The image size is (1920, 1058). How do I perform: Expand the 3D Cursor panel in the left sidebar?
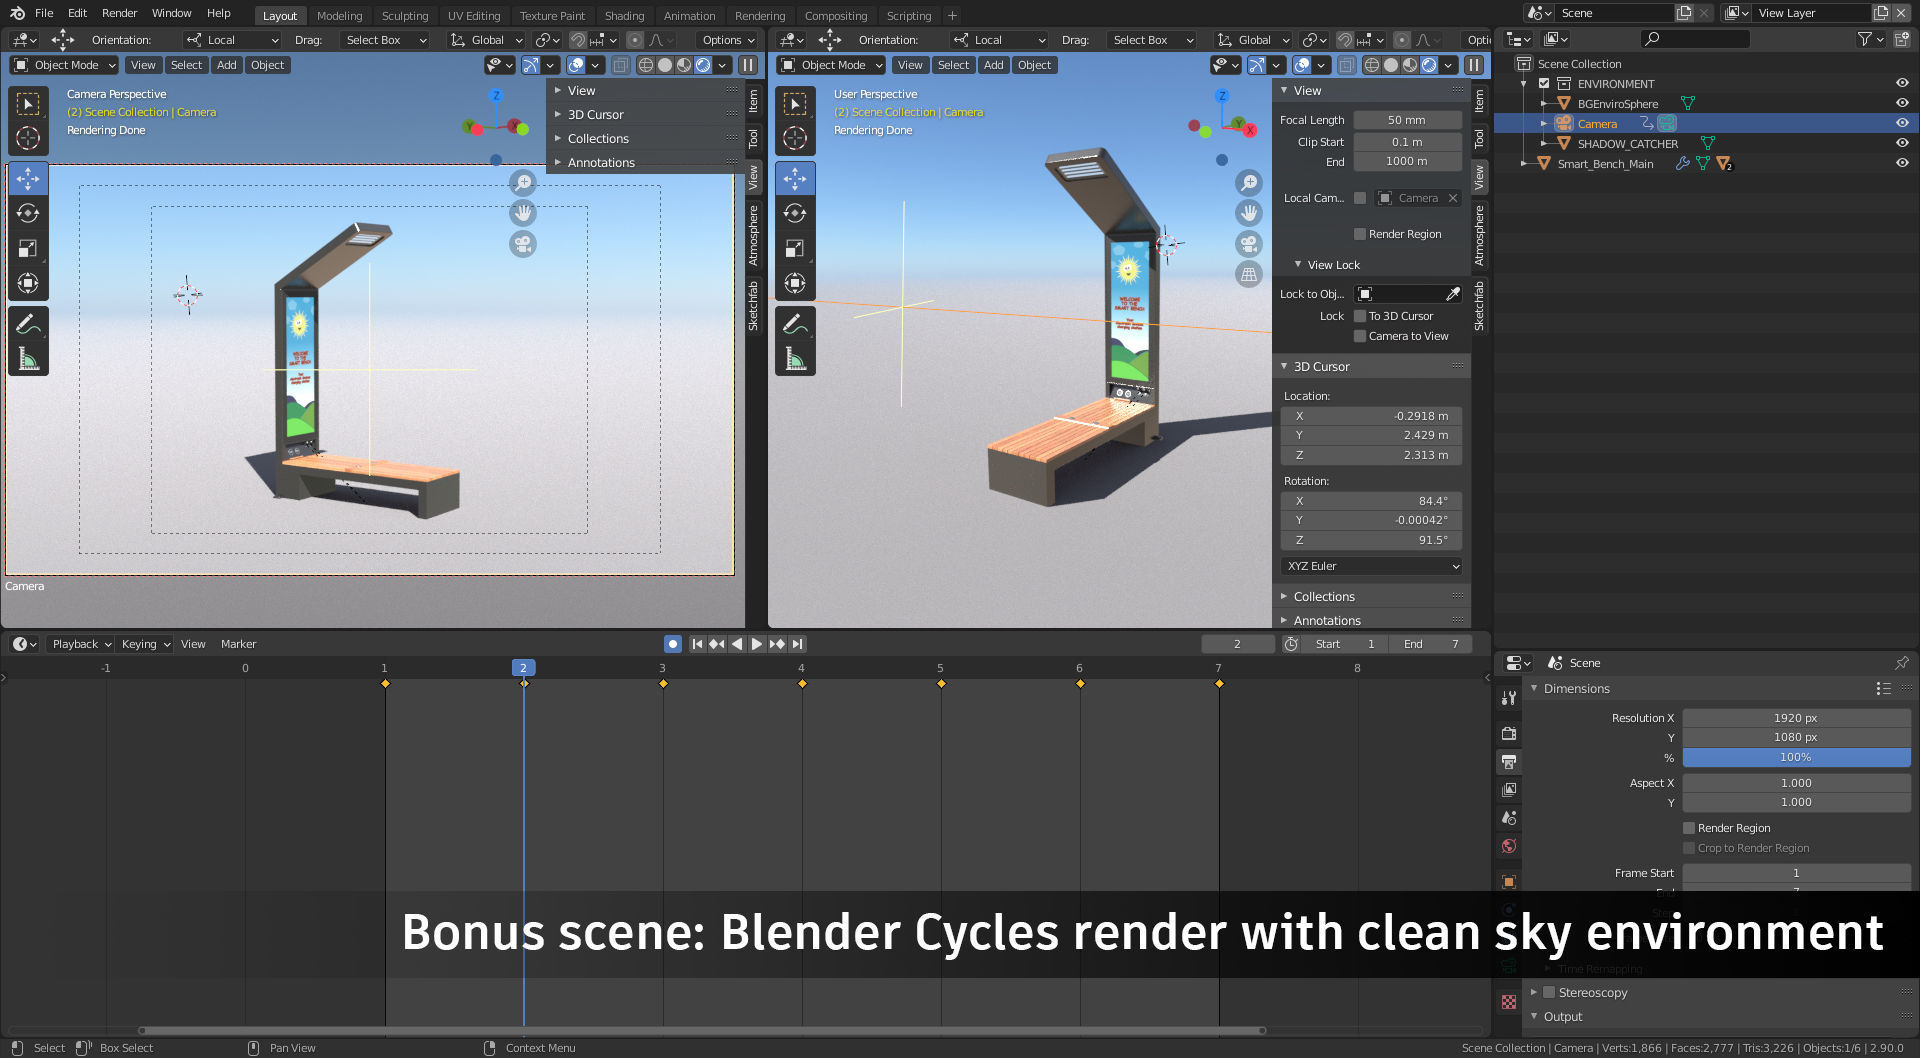pos(558,115)
